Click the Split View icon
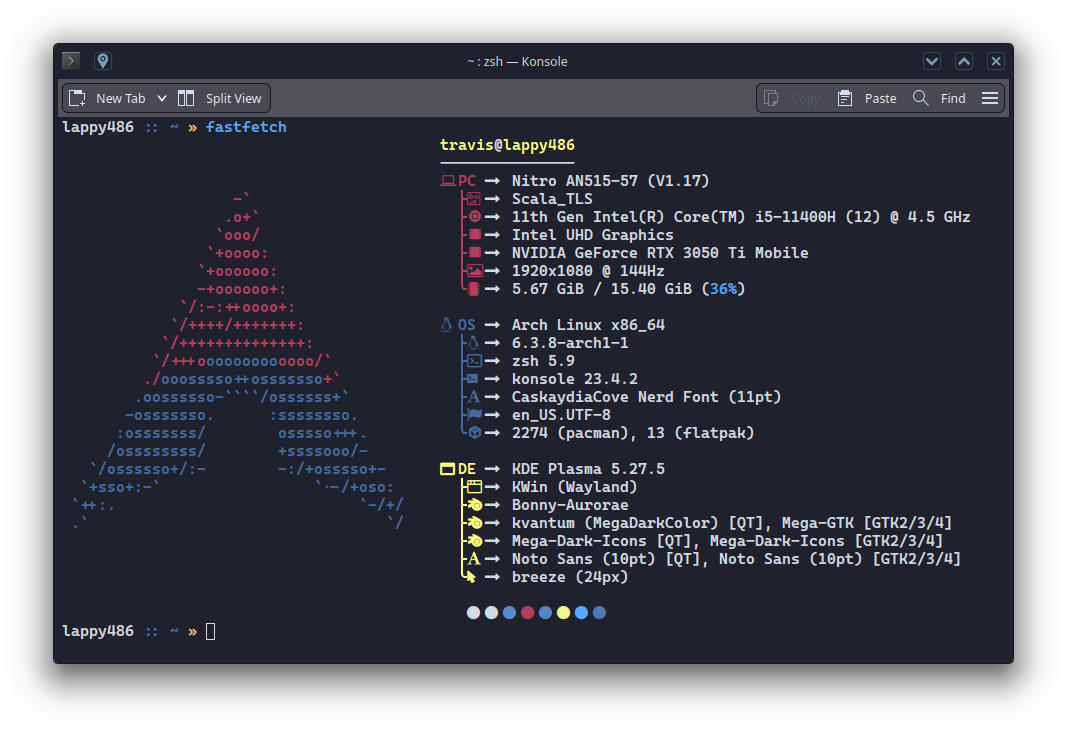This screenshot has height=730, width=1067. [186, 98]
